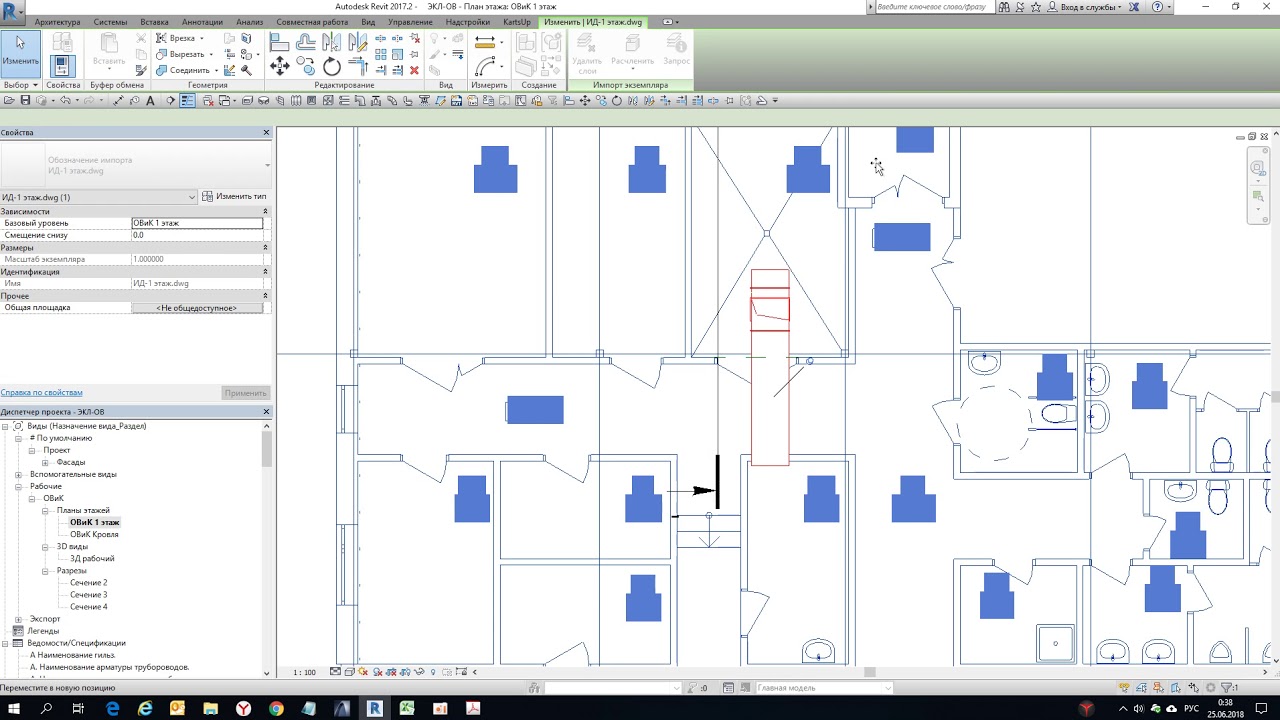The height and width of the screenshot is (720, 1280).
Task: Open the Системы ribbon tab
Action: (x=110, y=22)
